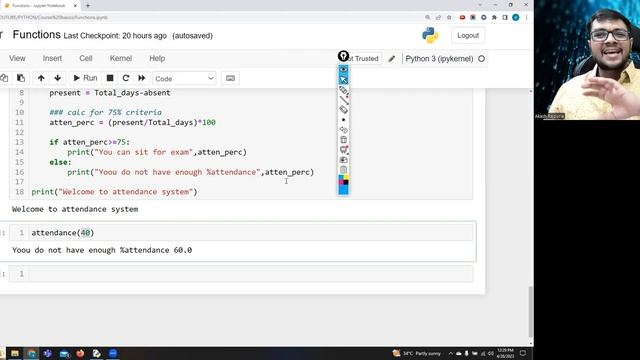The width and height of the screenshot is (640, 360).
Task: Open browser profile avatar icon
Action: pos(516,18)
